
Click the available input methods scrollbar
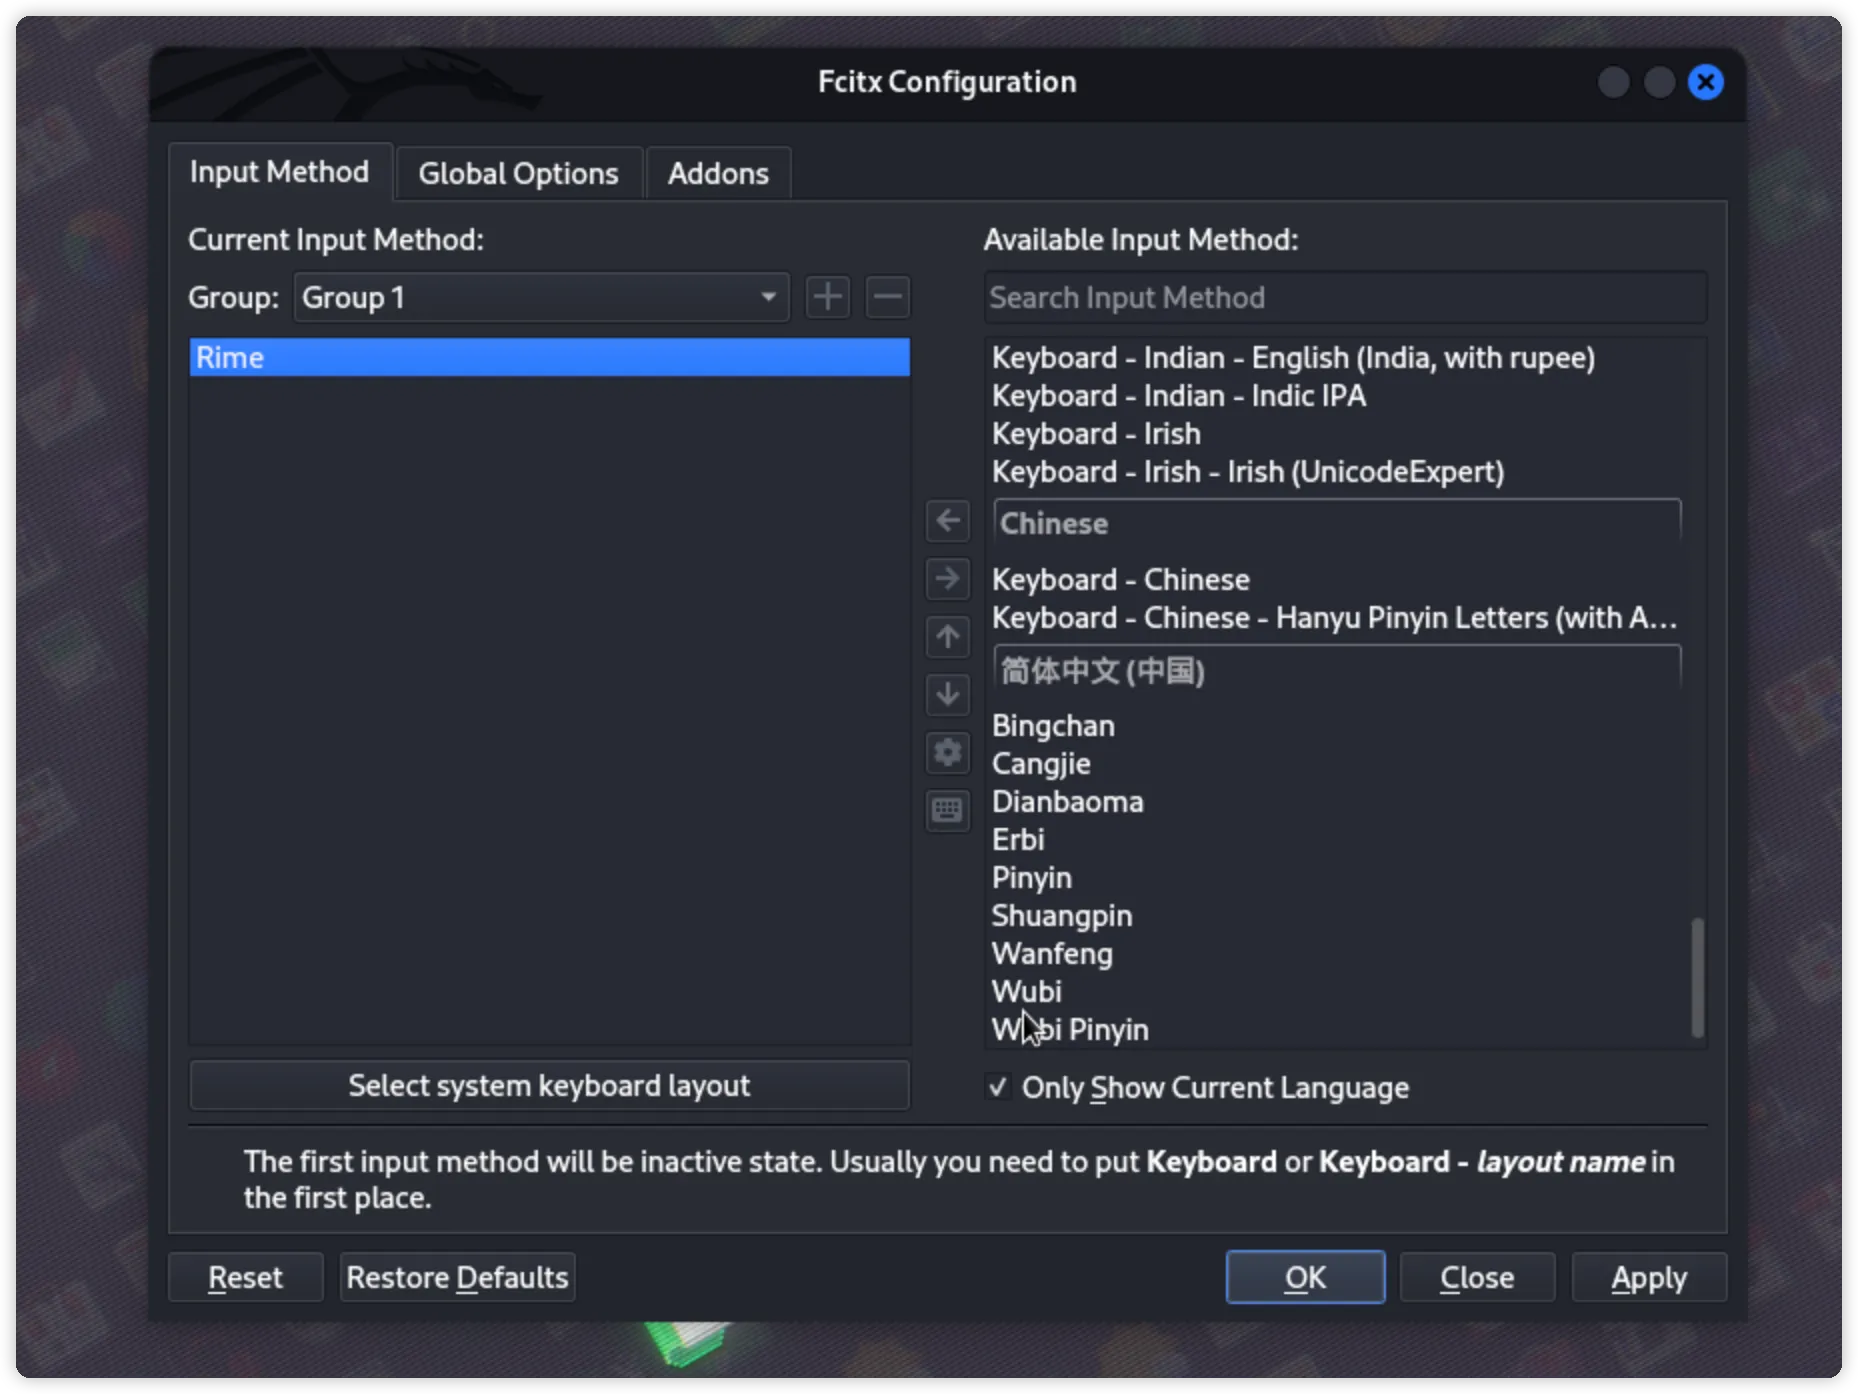[x=1697, y=978]
